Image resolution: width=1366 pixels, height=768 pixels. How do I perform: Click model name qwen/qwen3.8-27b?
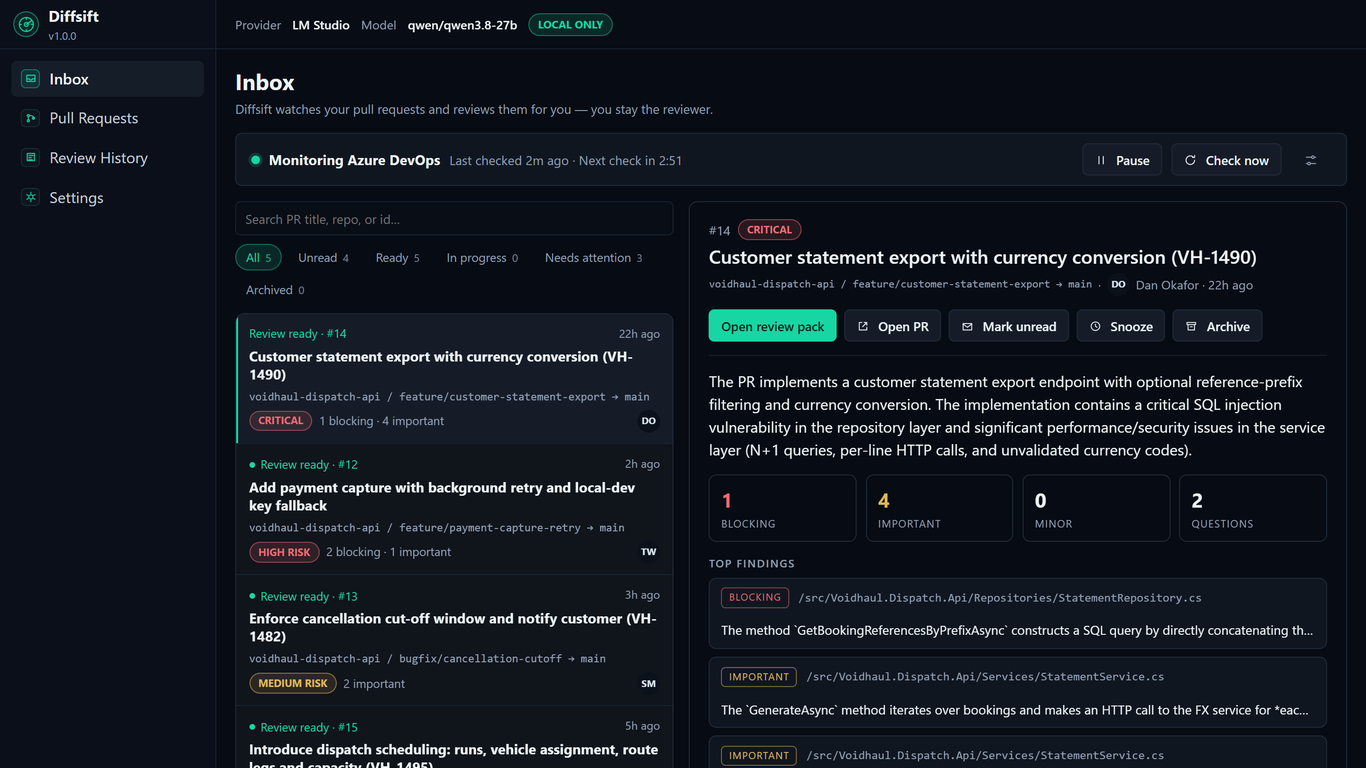click(462, 25)
